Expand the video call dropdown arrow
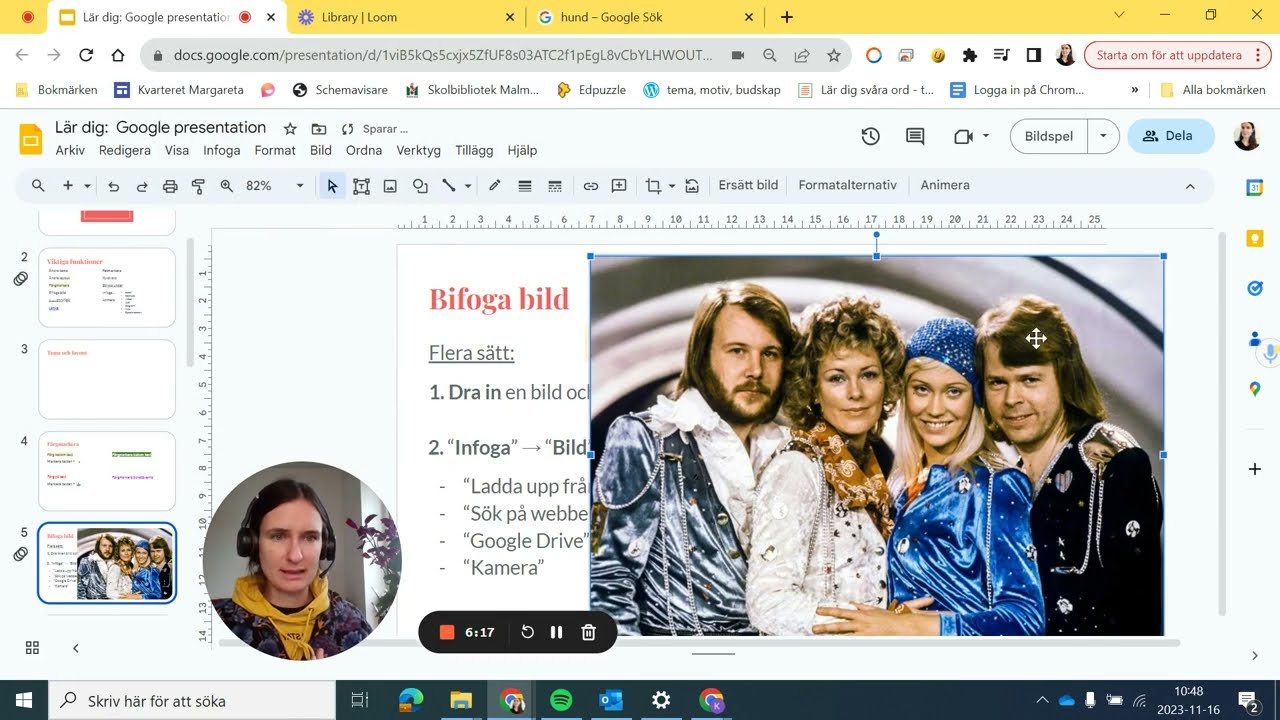This screenshot has width=1280, height=720. click(x=986, y=136)
